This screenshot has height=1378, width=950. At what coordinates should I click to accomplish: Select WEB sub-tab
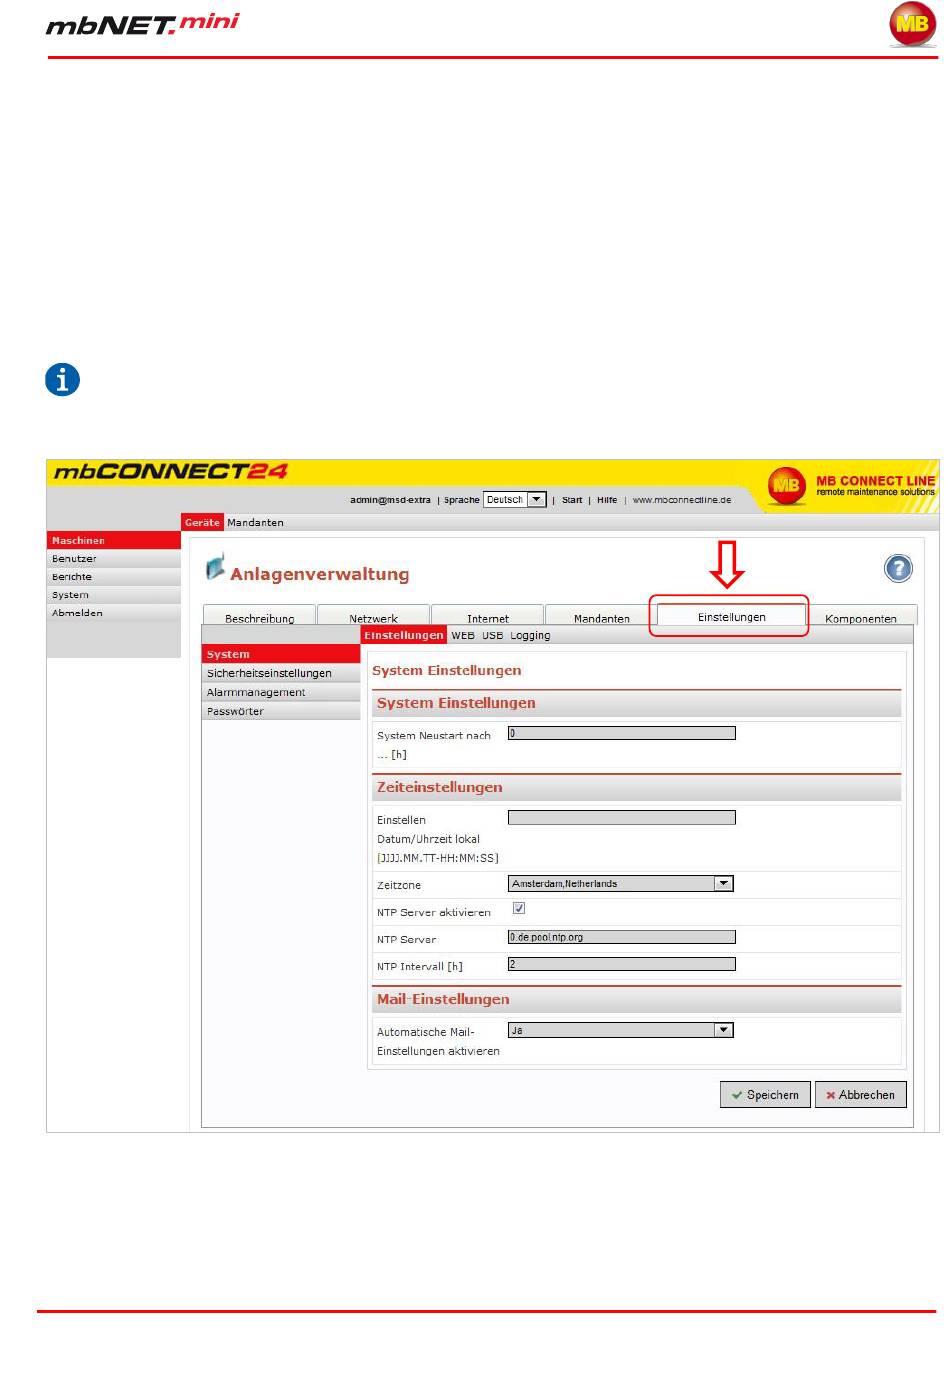[463, 635]
